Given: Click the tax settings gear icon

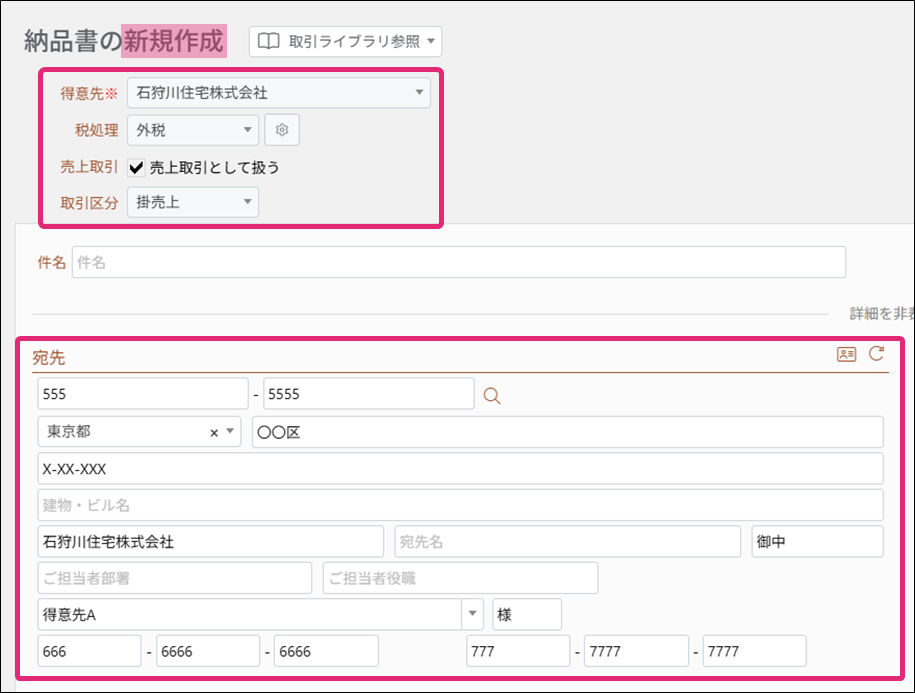Looking at the screenshot, I should [281, 130].
